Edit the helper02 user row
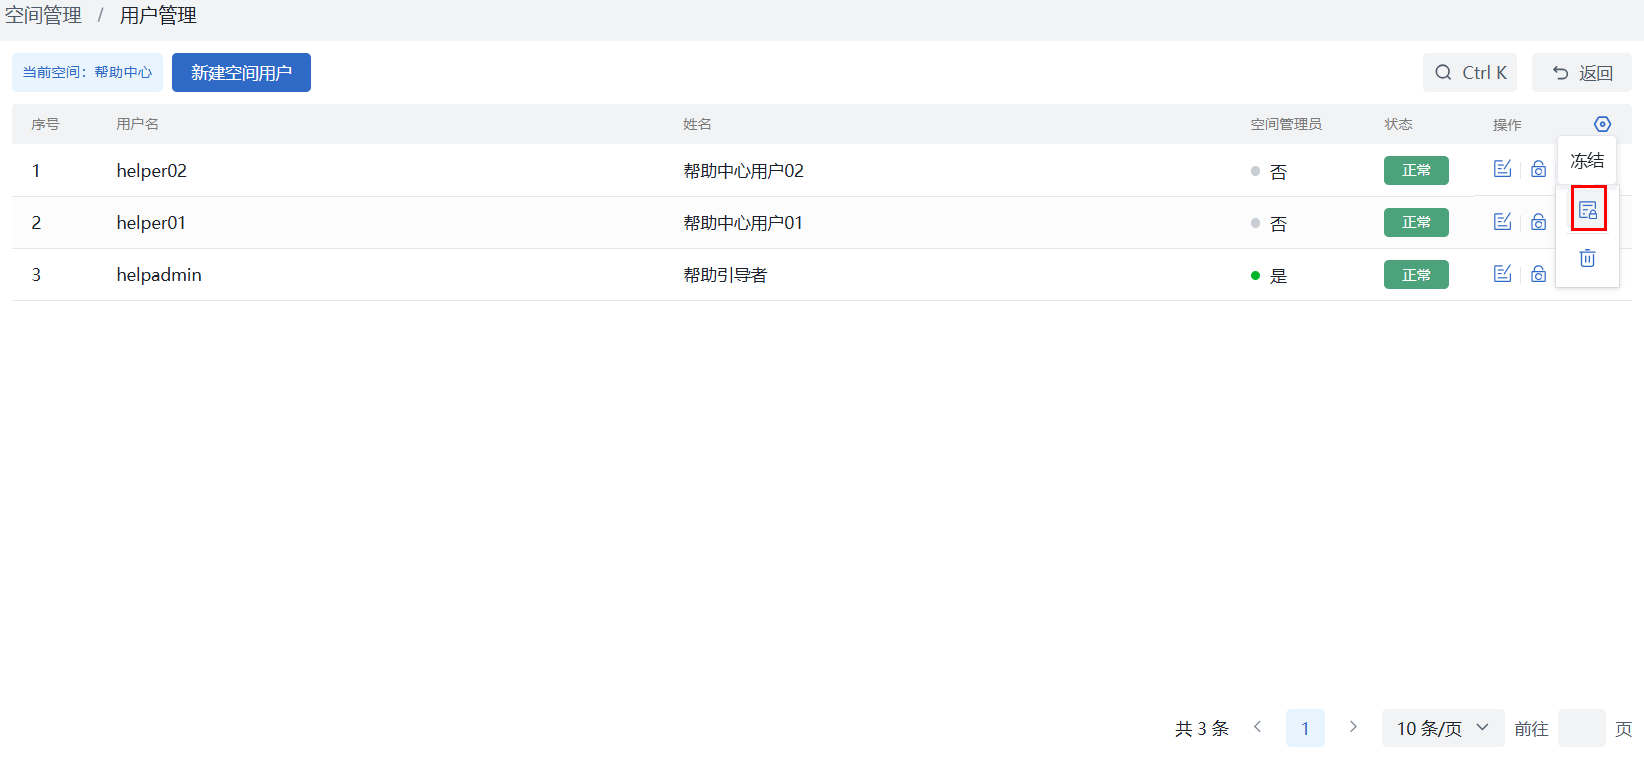The image size is (1644, 759). [x=1502, y=169]
